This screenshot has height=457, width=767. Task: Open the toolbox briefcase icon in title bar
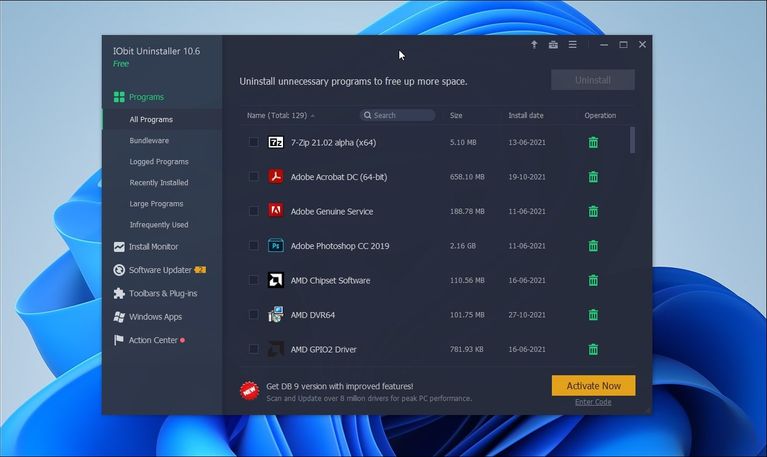pos(553,45)
